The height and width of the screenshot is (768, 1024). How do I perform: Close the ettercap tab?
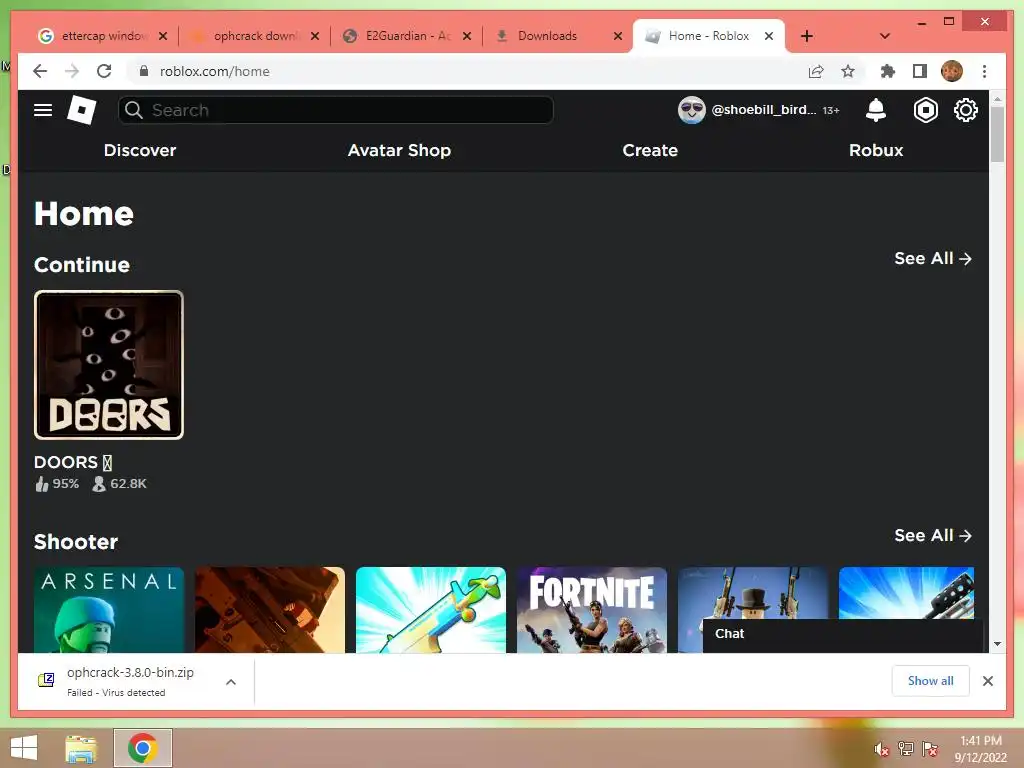(163, 36)
